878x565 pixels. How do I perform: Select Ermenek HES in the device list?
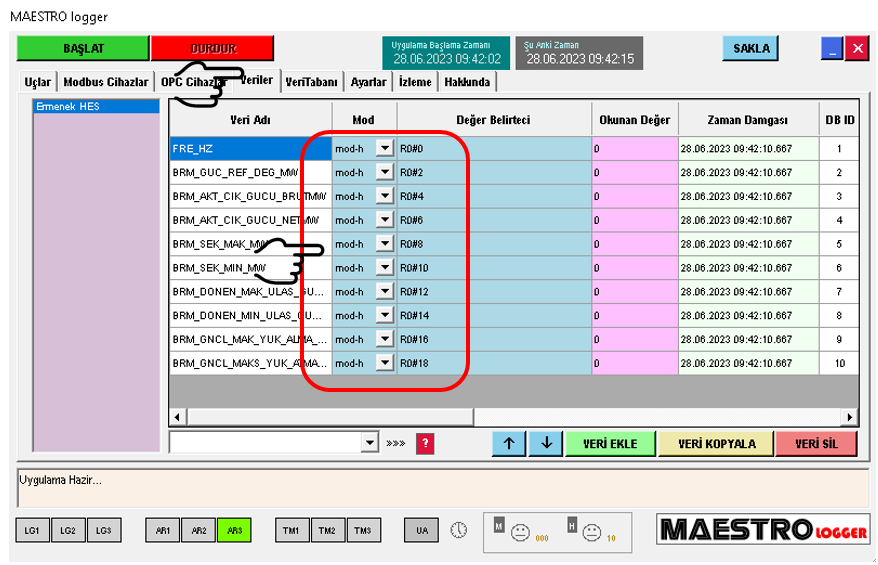point(96,106)
